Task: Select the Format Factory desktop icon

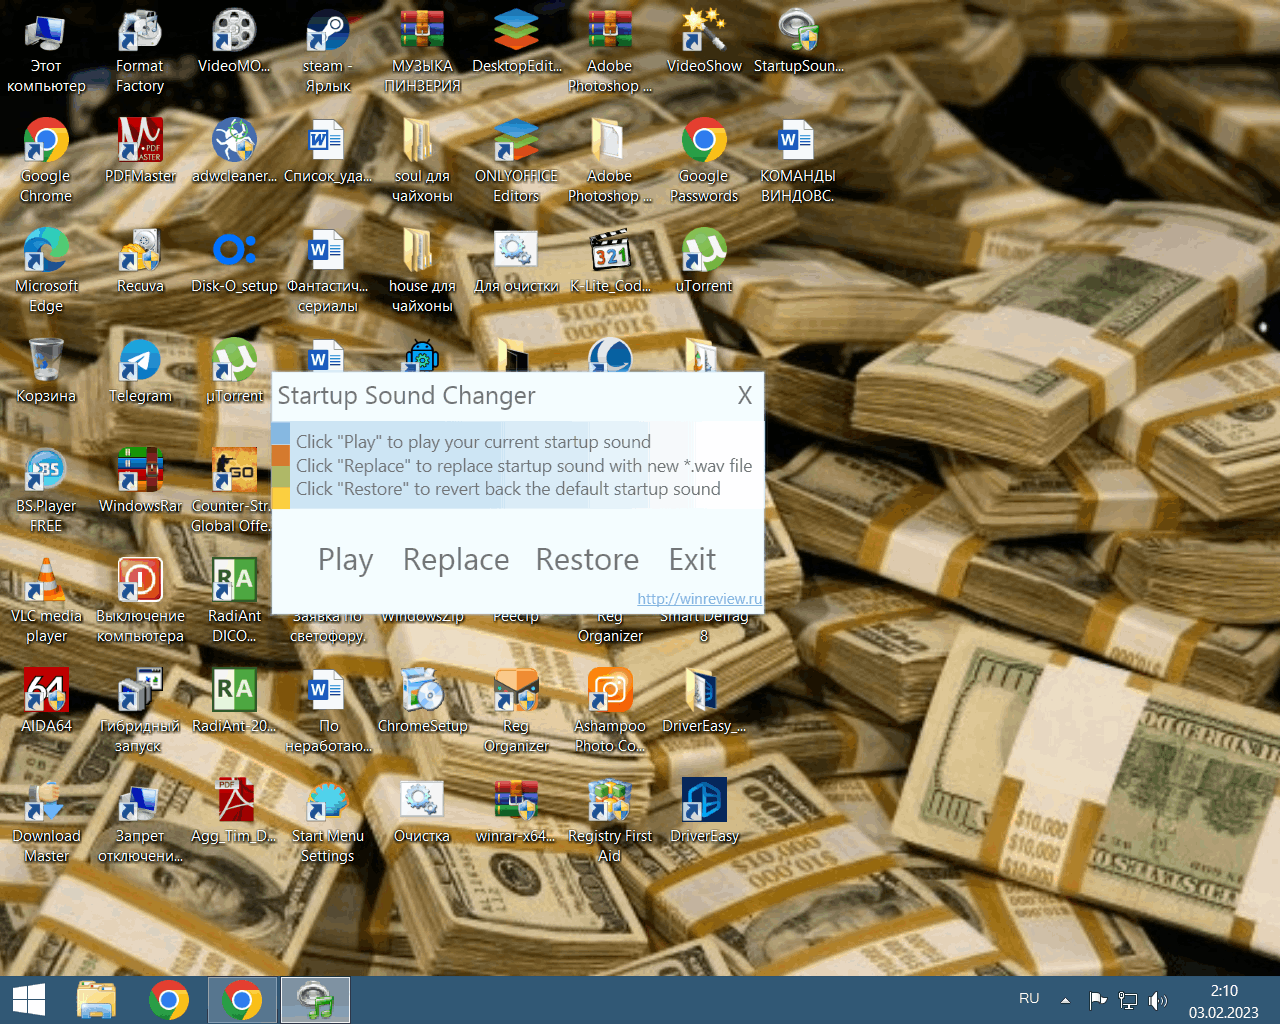Action: coord(140,52)
